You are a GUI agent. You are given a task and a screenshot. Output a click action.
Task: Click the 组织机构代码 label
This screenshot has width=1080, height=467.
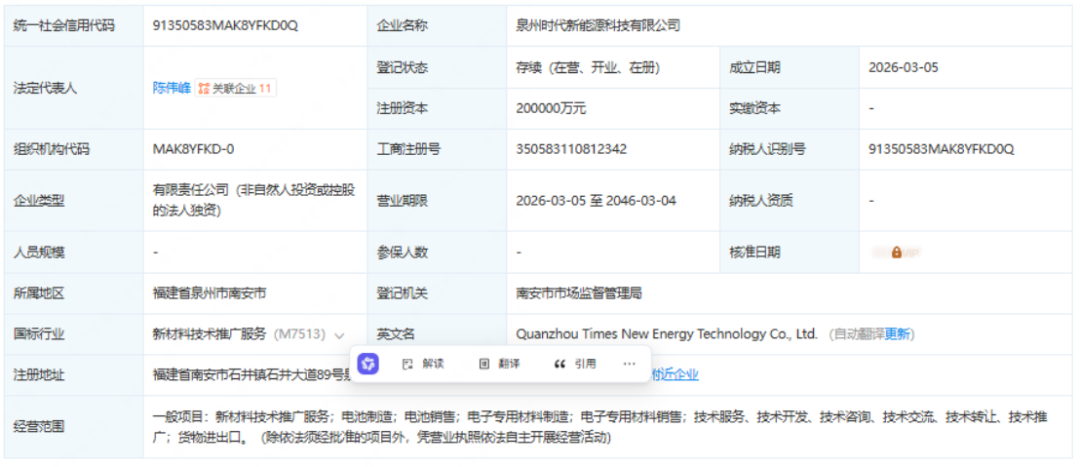(52, 149)
